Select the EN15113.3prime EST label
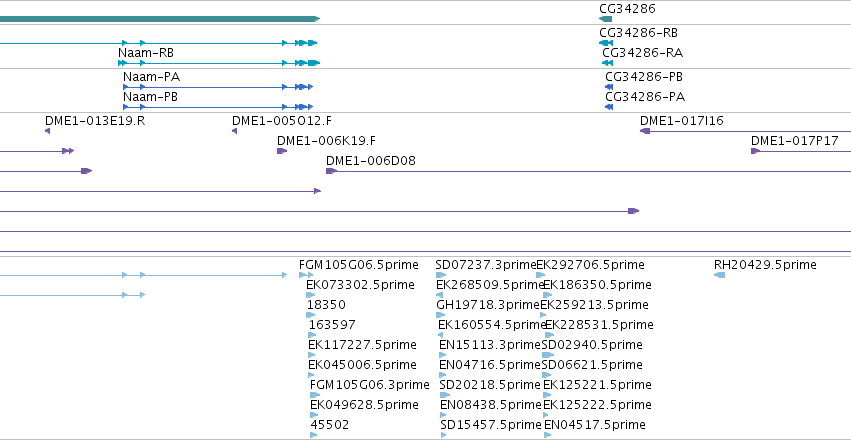 [490, 345]
